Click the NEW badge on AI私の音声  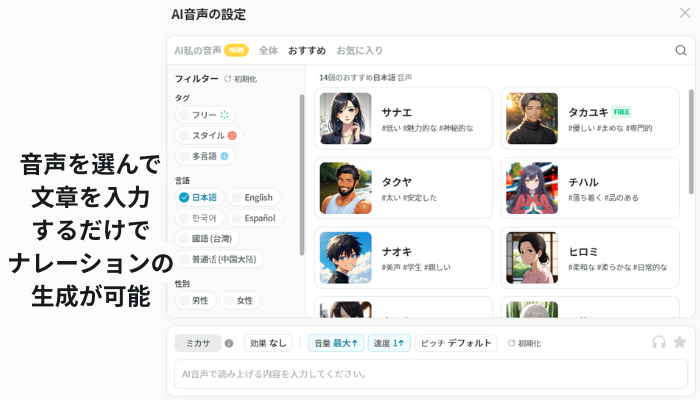(x=236, y=50)
